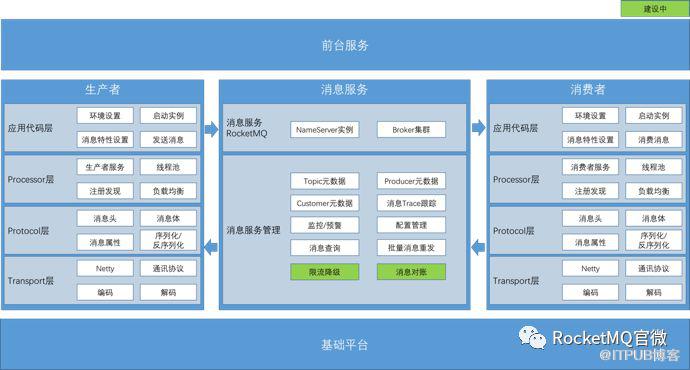The height and width of the screenshot is (370, 690).
Task: Open the 基础平台 bottom banner
Action: pos(345,344)
